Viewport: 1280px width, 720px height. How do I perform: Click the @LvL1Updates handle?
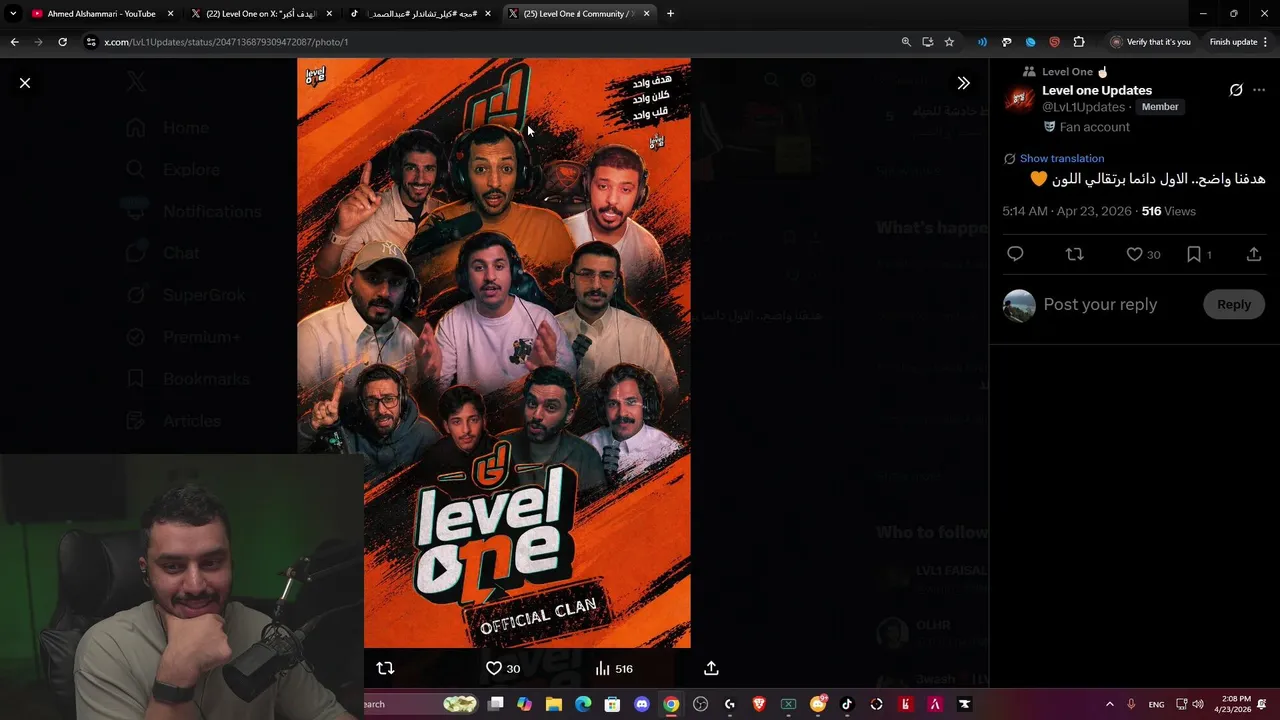pos(1084,107)
